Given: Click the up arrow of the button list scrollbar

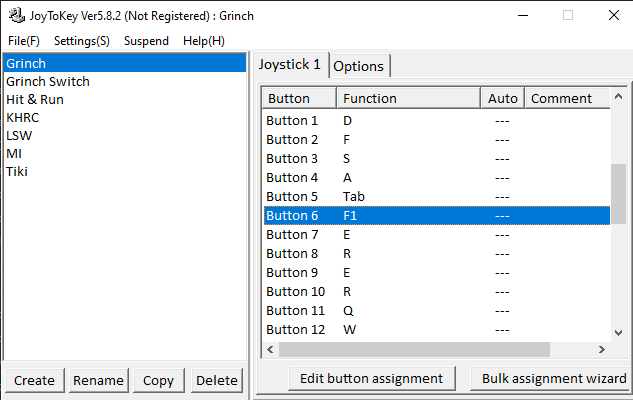Looking at the screenshot, I should [618, 97].
